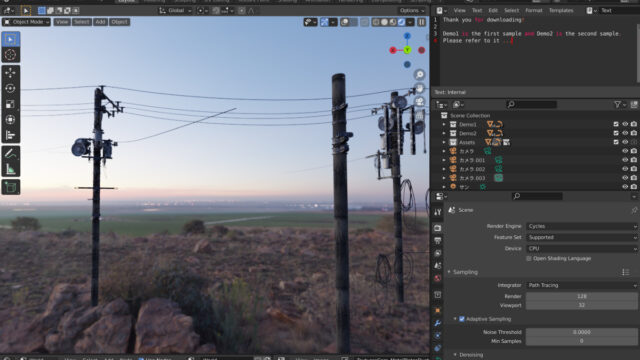
Task: Click the Noise Threshold value field
Action: 581,332
